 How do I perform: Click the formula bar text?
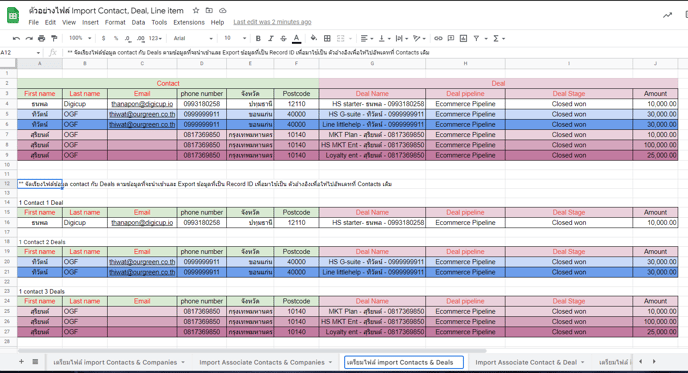(x=248, y=53)
